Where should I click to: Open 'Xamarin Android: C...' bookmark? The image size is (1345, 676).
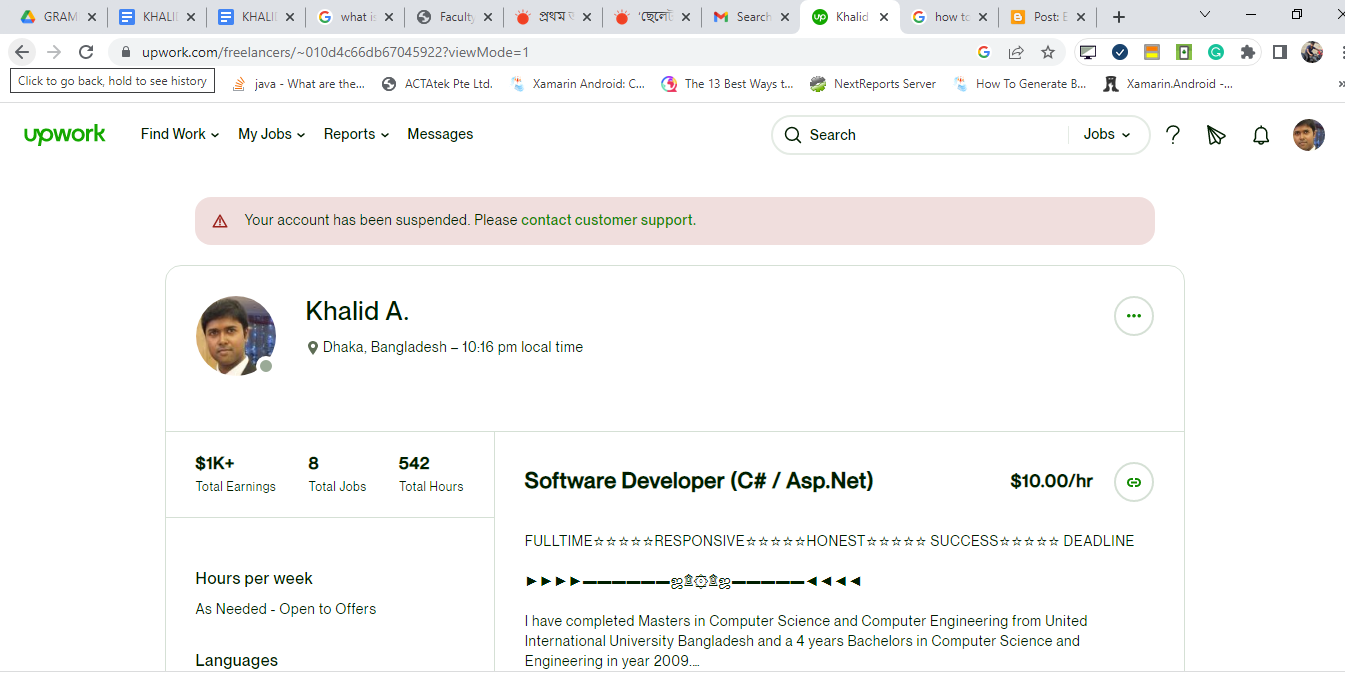[578, 84]
